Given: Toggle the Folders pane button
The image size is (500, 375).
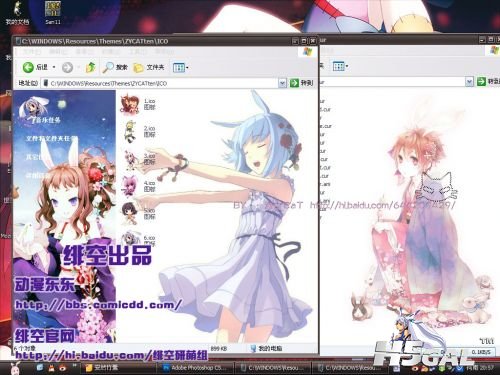Looking at the screenshot, I should click(149, 67).
